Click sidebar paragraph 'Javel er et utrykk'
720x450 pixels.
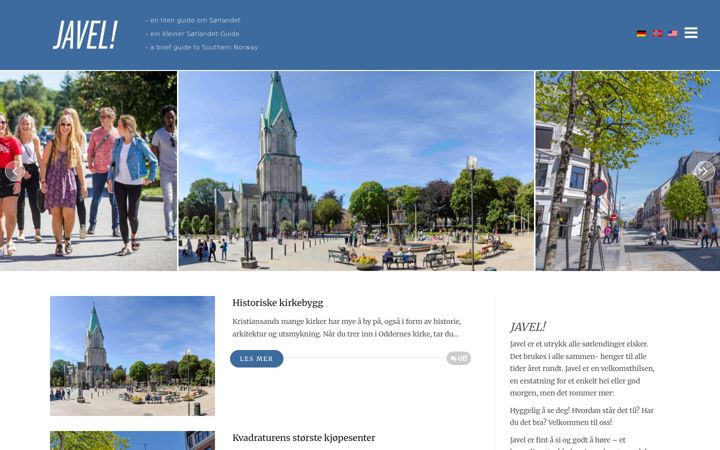coord(582,368)
